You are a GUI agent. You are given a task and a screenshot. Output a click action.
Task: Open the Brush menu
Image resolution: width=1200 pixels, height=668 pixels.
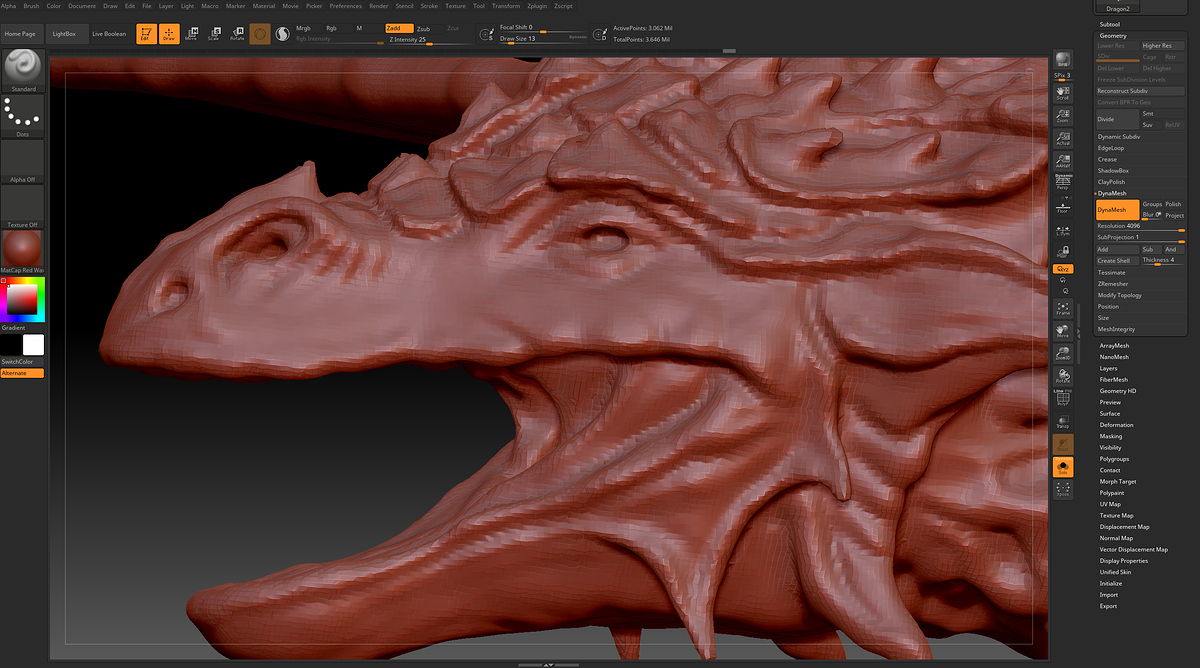tap(32, 6)
